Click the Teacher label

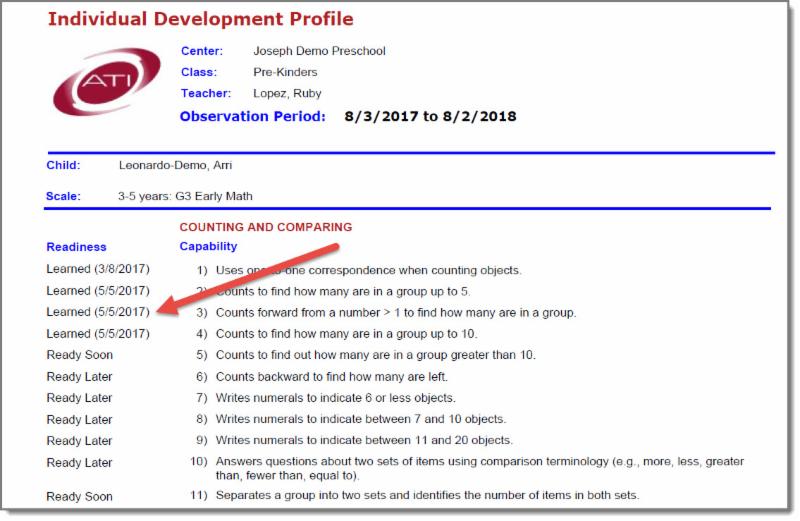point(206,93)
